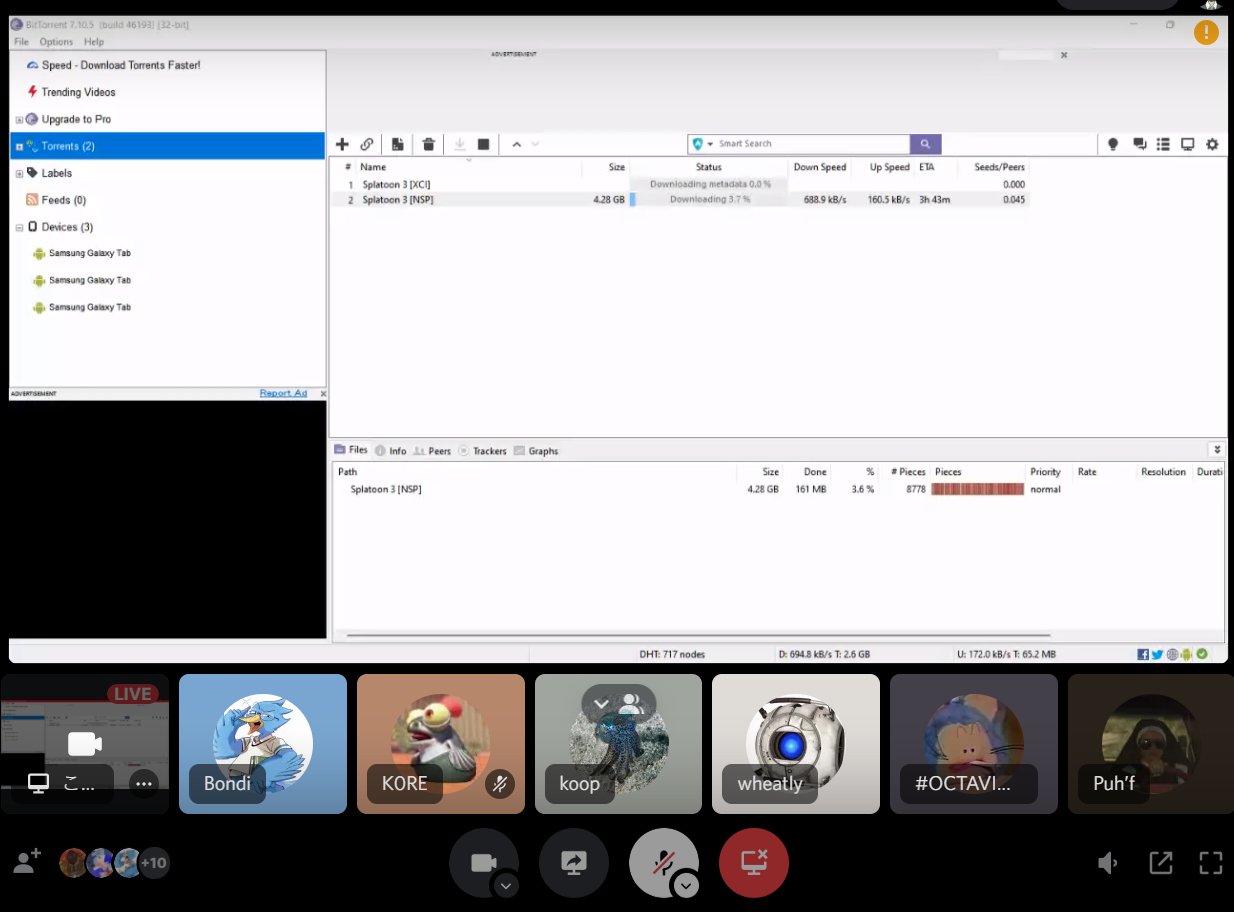The width and height of the screenshot is (1234, 912).
Task: Click the three-dot options on LIVE stream tile
Action: click(144, 783)
